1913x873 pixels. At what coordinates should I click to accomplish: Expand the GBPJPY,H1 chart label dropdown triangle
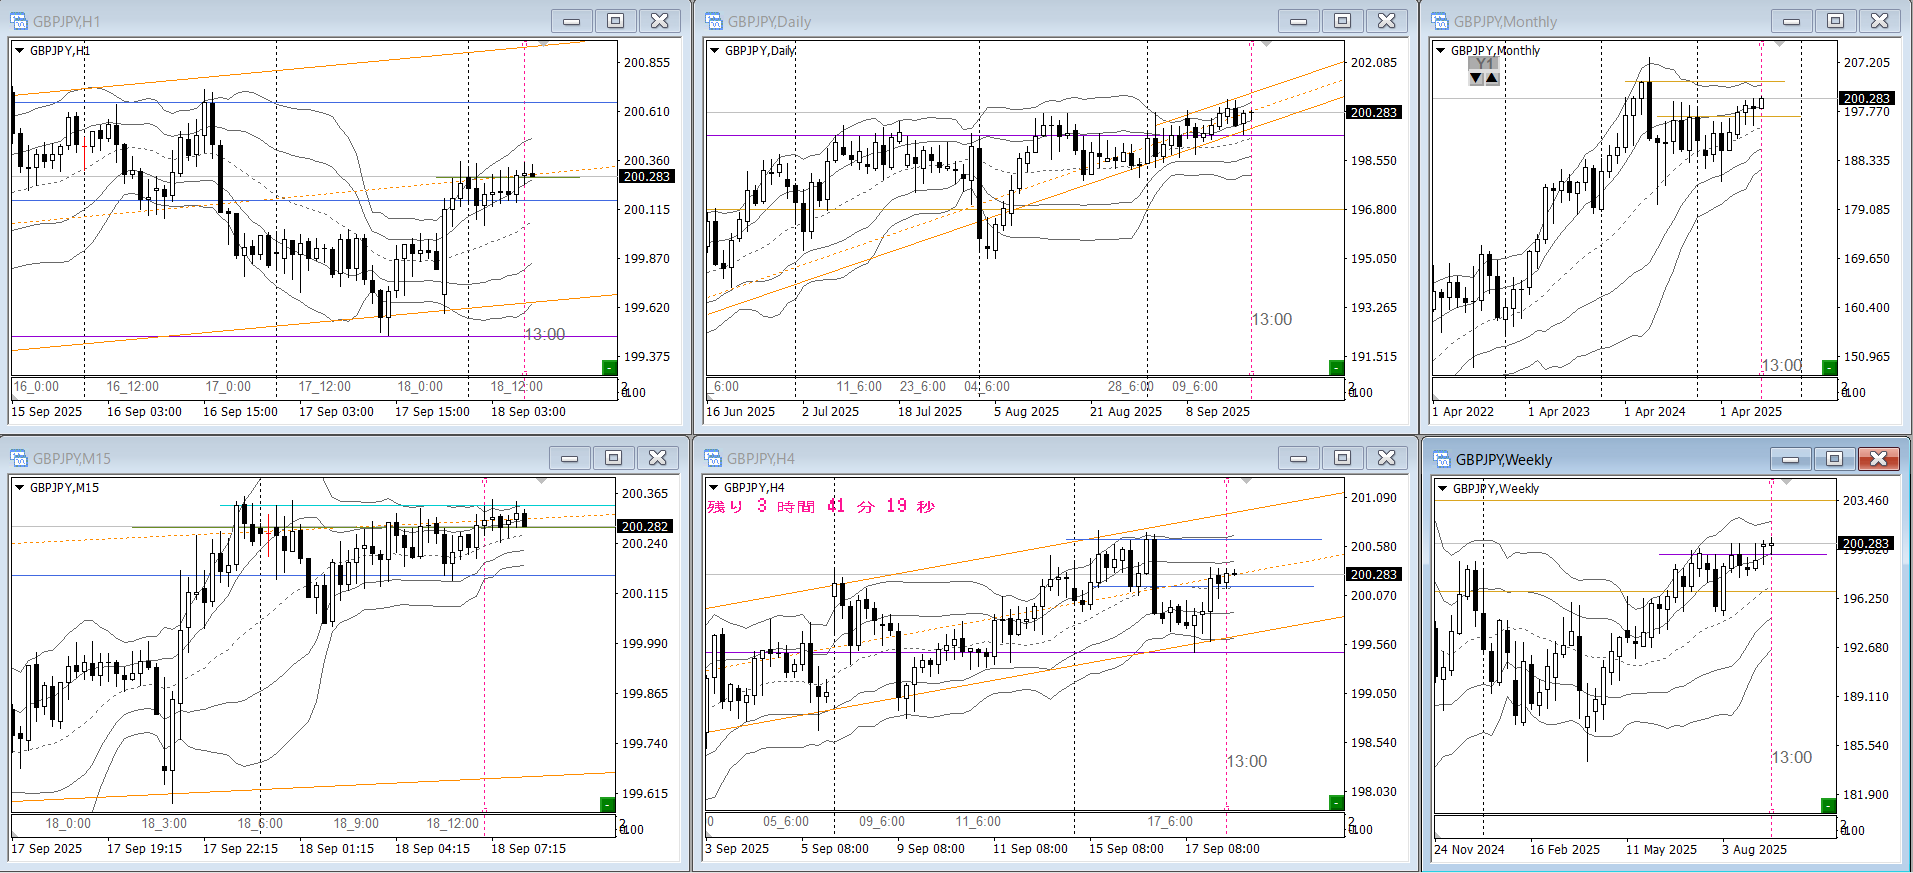[19, 51]
